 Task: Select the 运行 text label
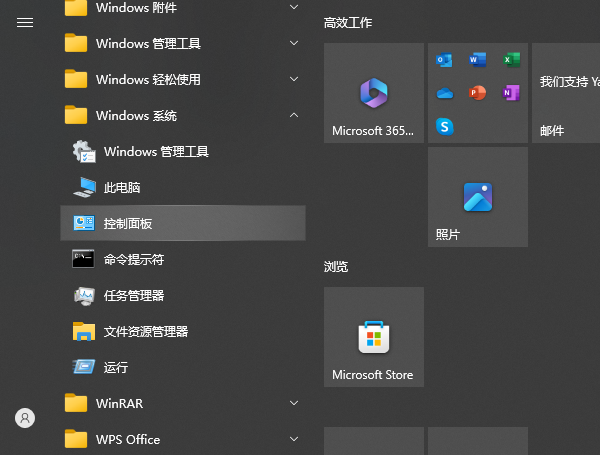click(116, 367)
